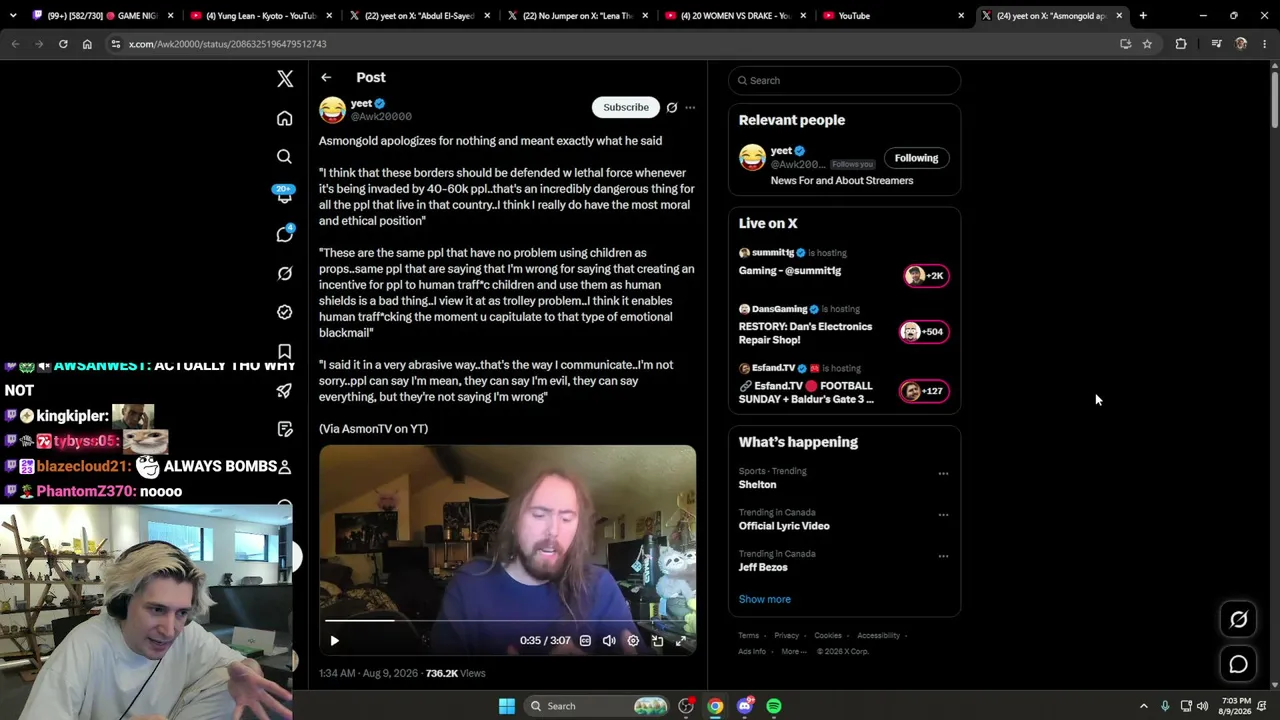Open Spotify from the taskbar
The image size is (1280, 720).
[x=774, y=706]
